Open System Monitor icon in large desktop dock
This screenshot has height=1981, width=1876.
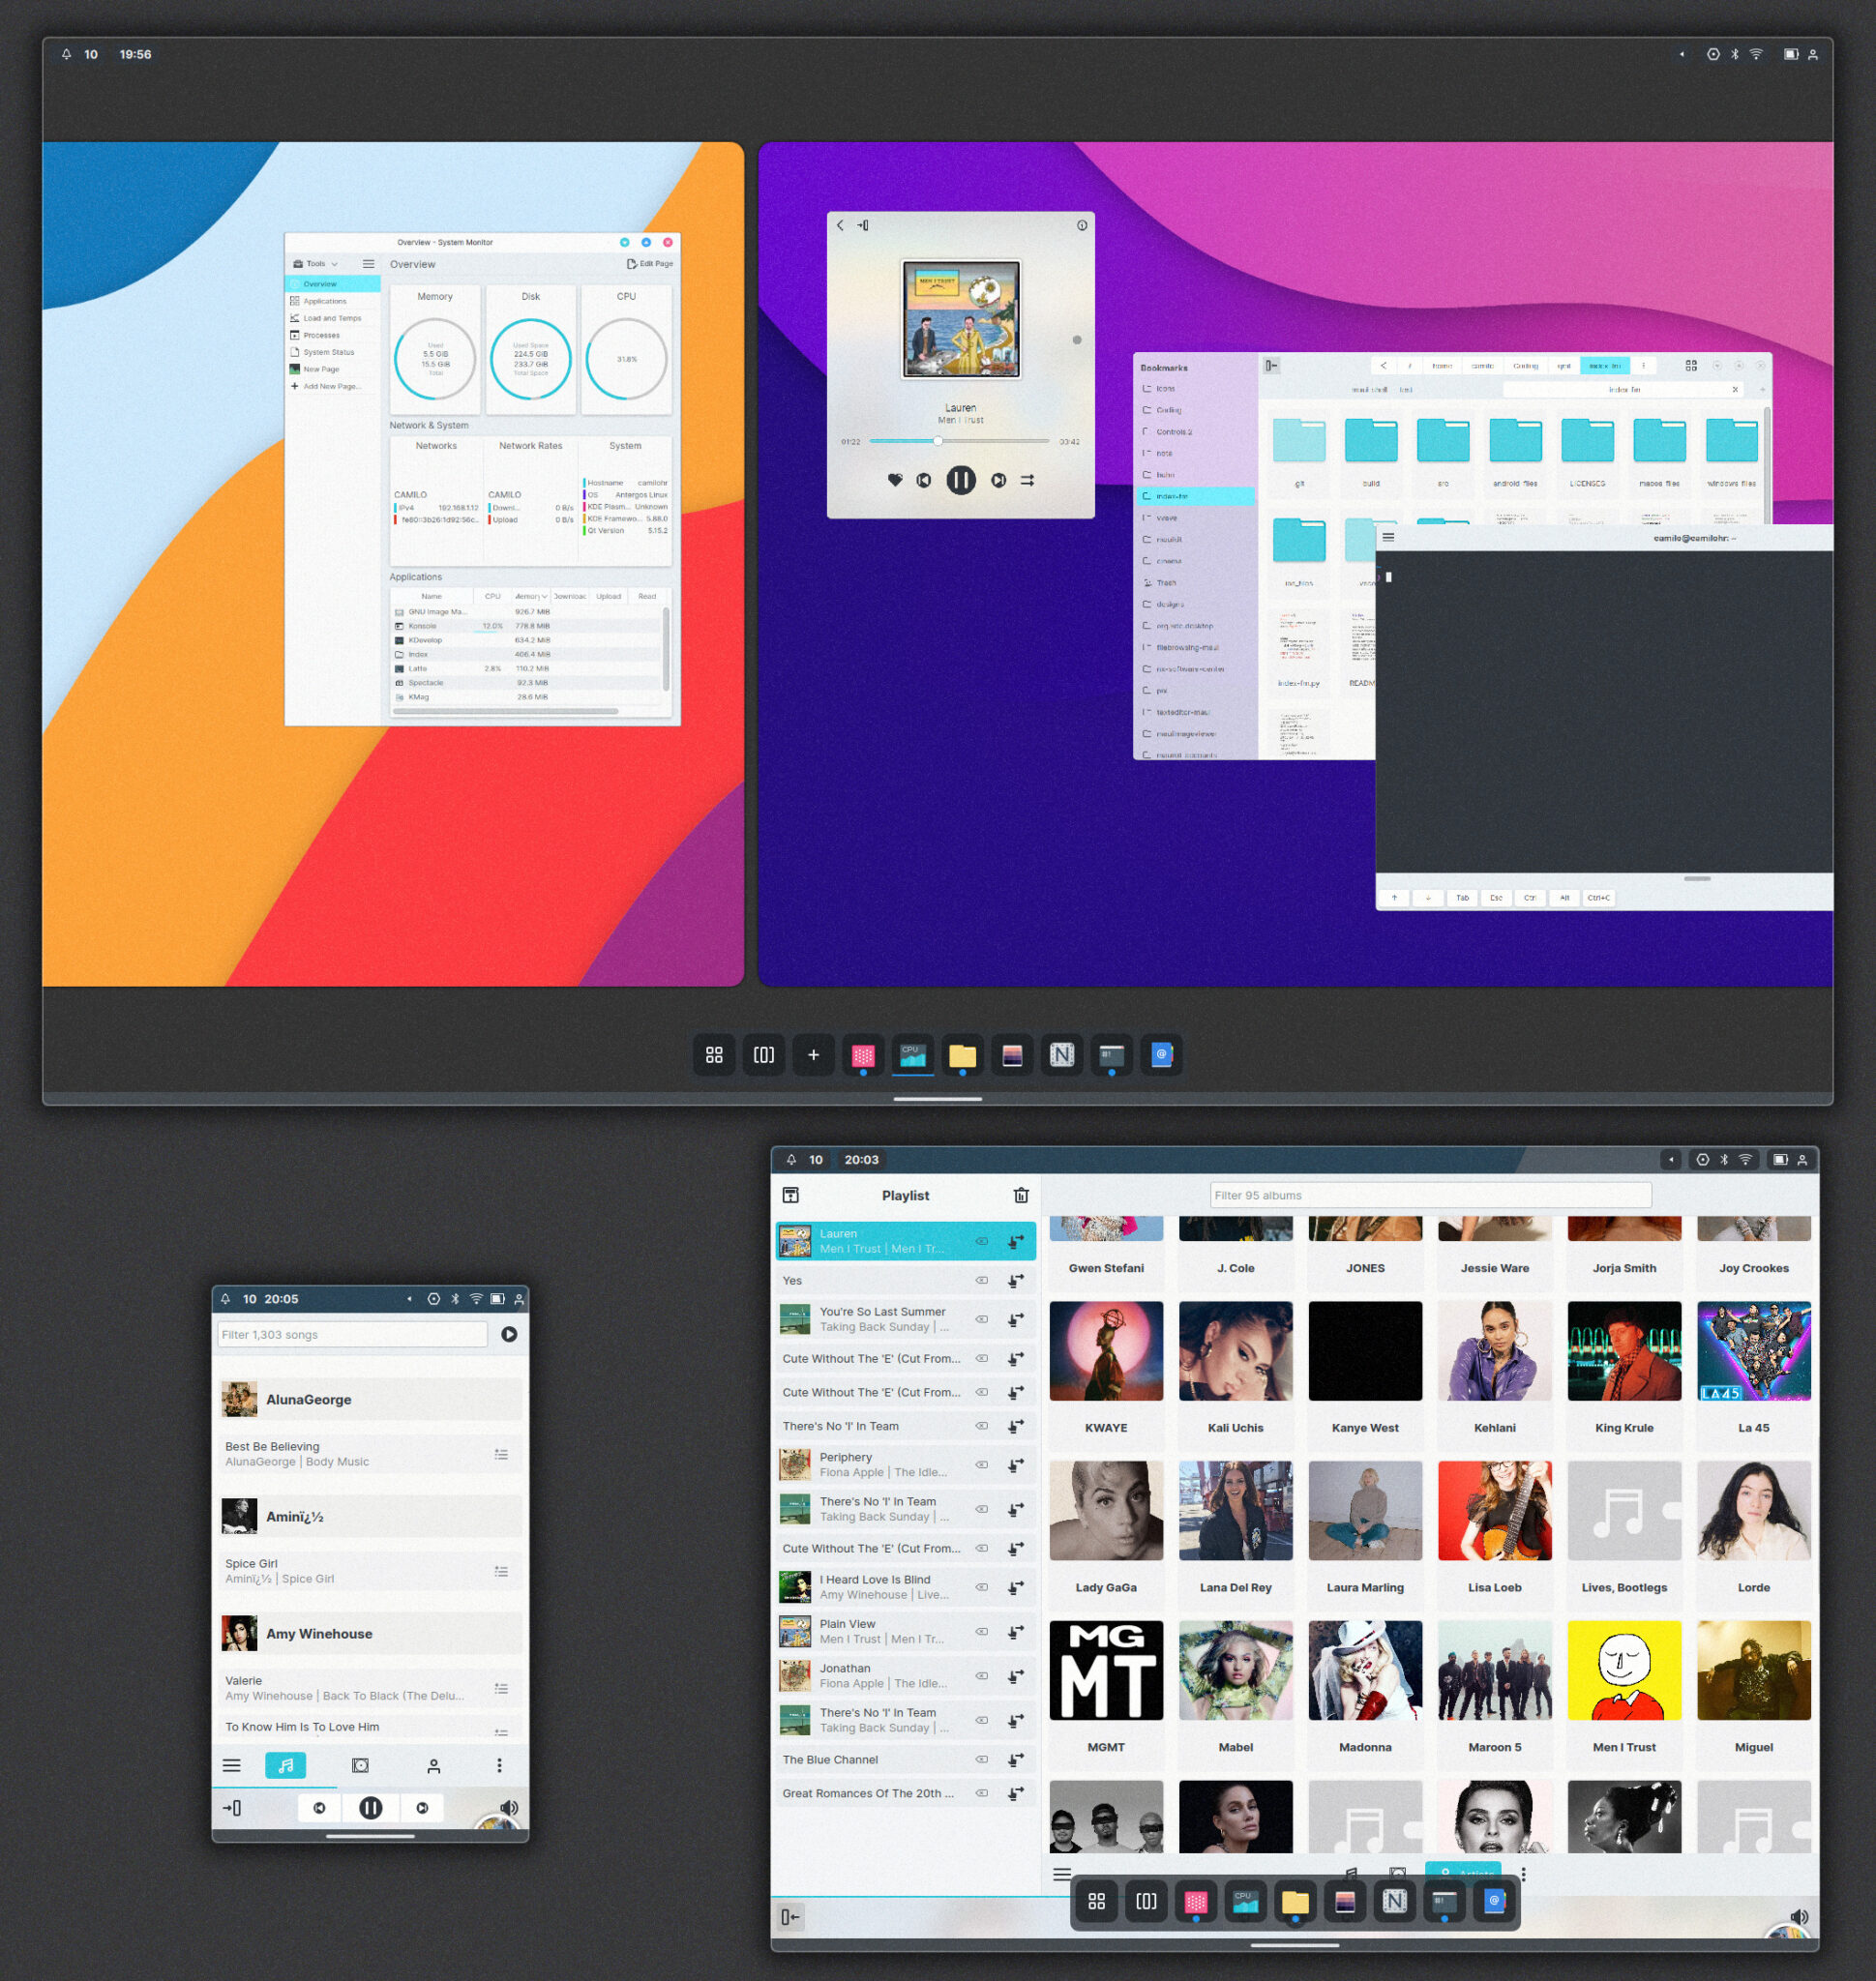point(913,1055)
